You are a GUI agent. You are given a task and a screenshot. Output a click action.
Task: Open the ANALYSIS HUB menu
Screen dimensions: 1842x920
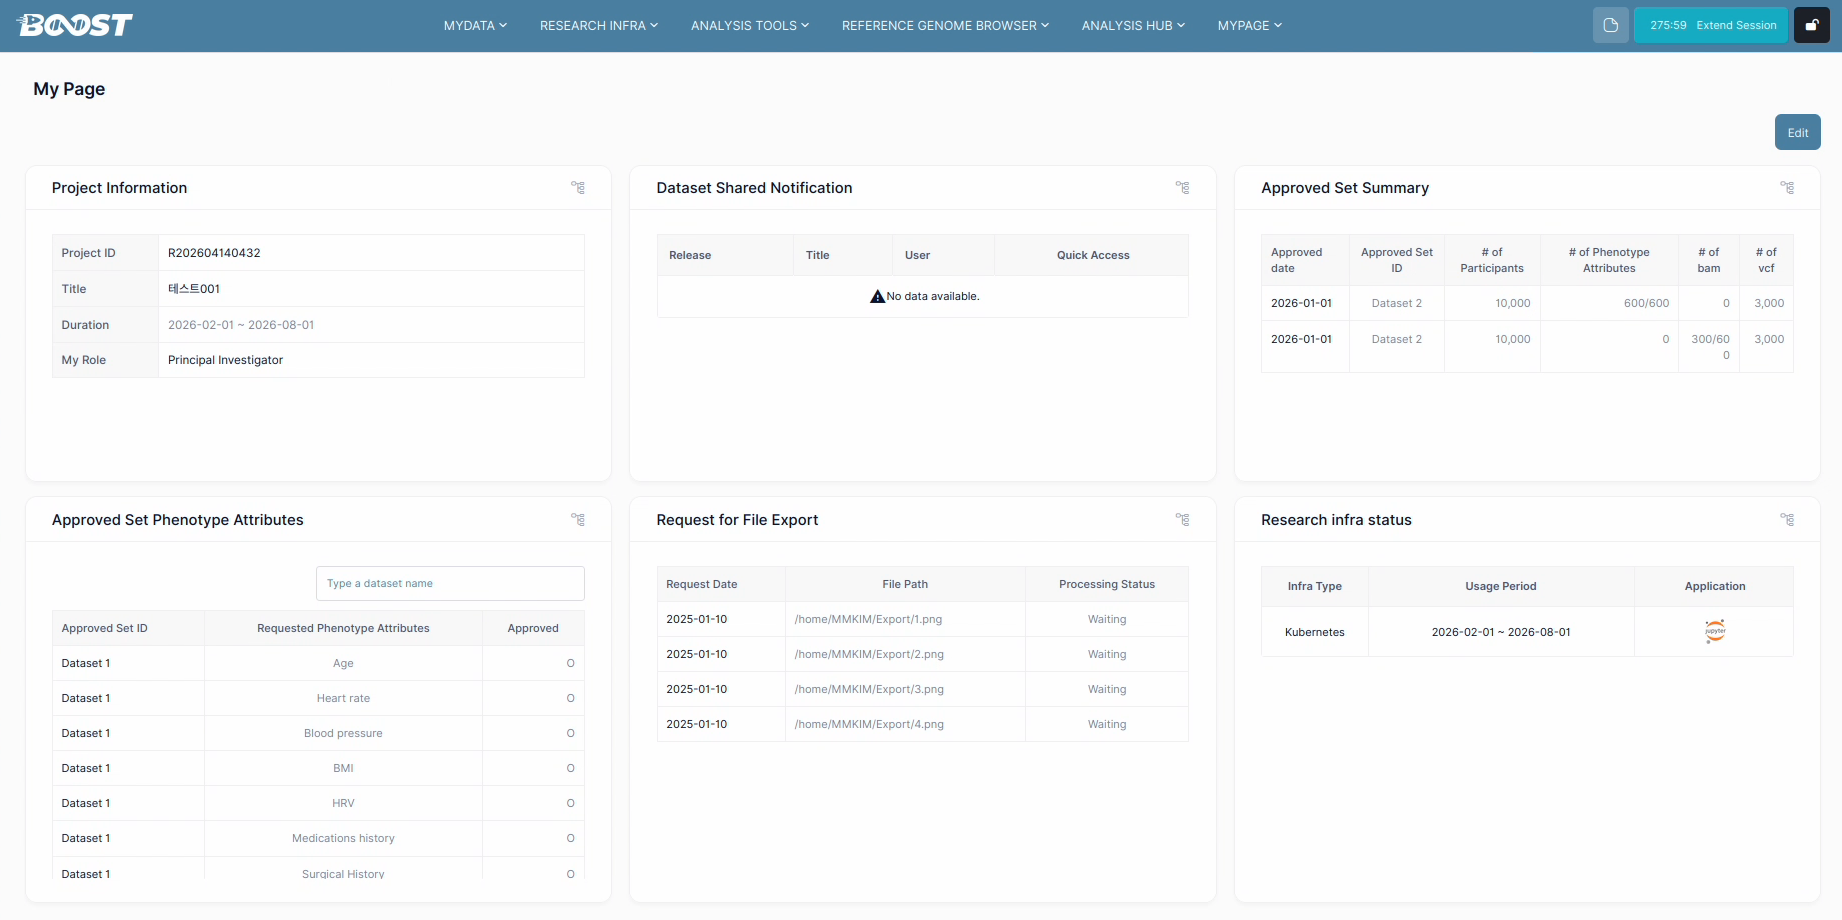click(1133, 25)
